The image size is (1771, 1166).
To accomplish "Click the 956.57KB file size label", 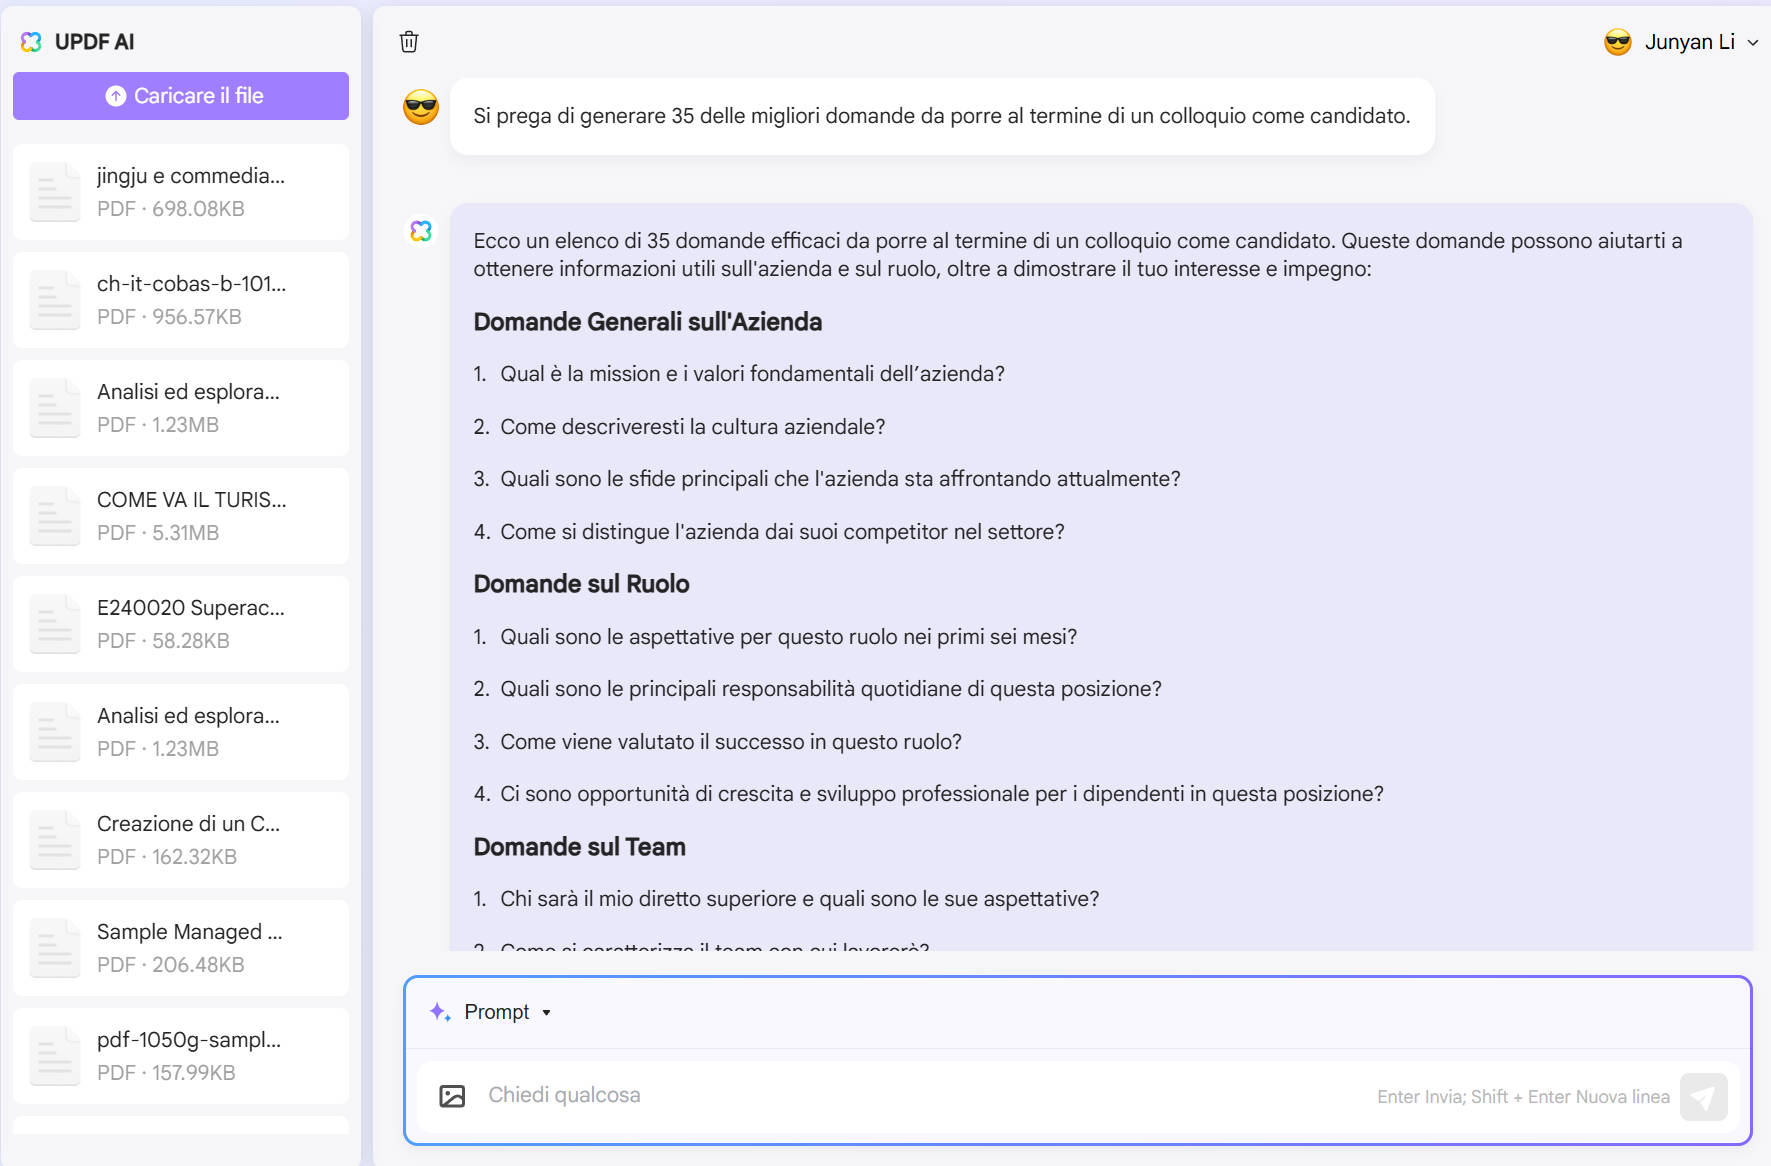I will tap(197, 317).
